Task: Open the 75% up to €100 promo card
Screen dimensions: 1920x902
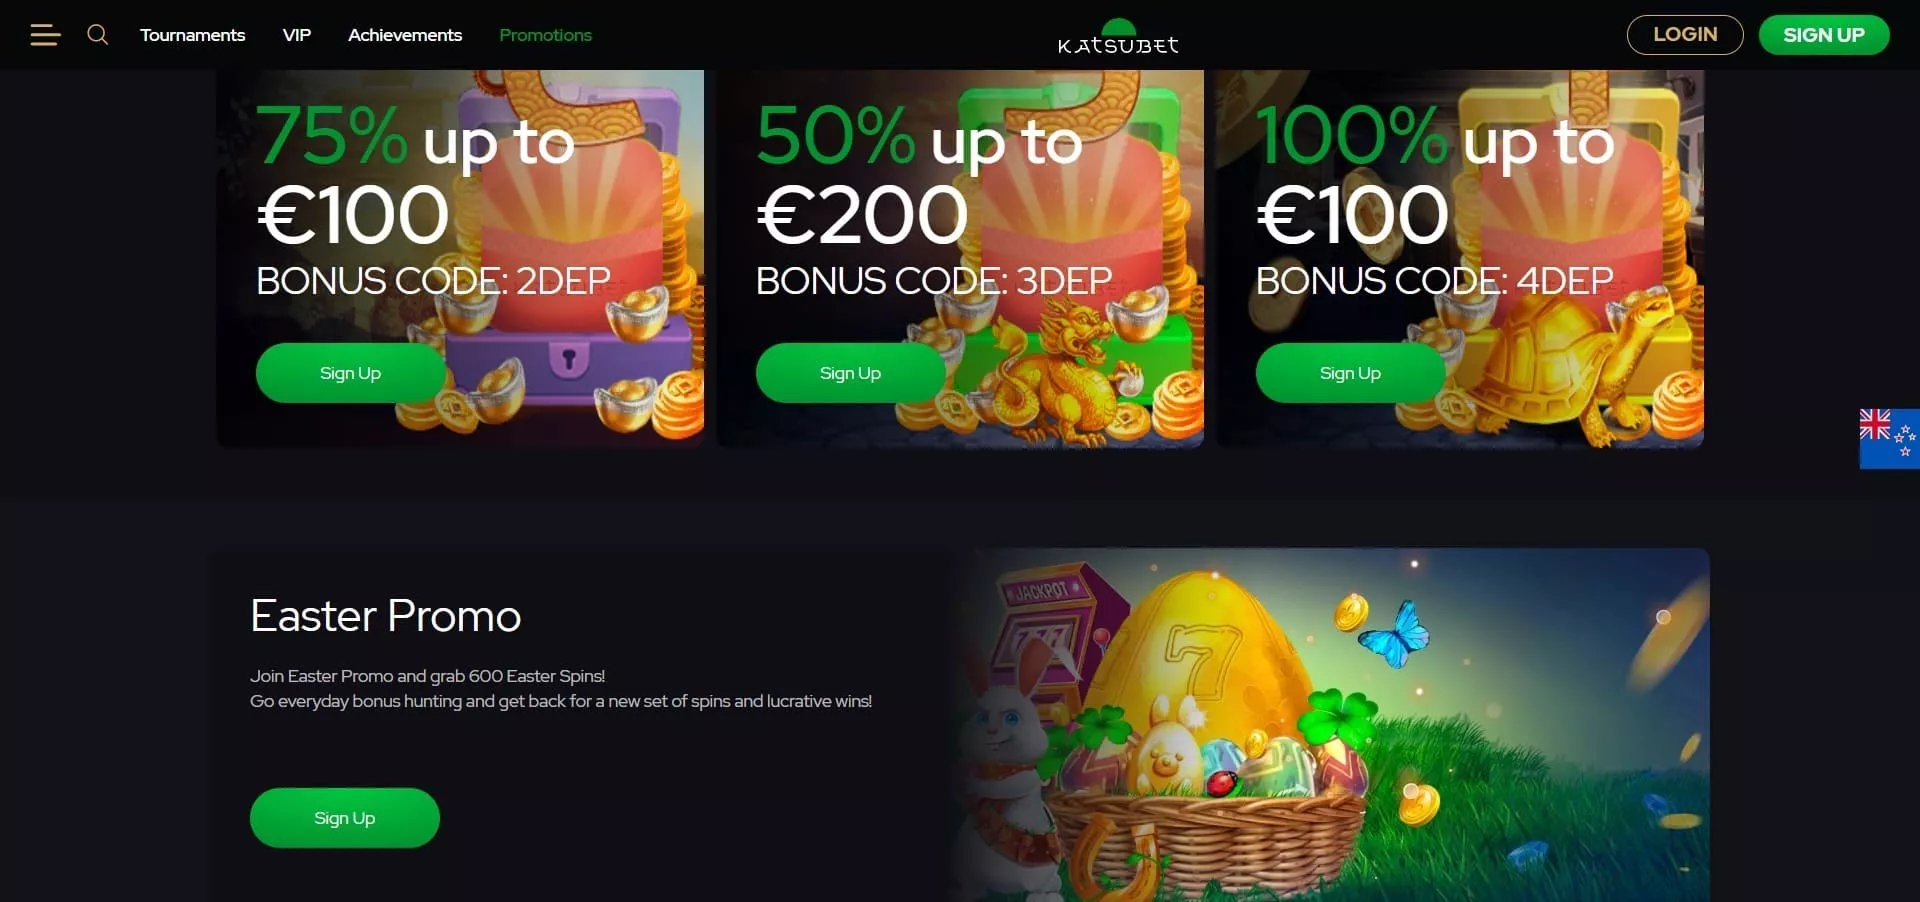Action: click(460, 258)
